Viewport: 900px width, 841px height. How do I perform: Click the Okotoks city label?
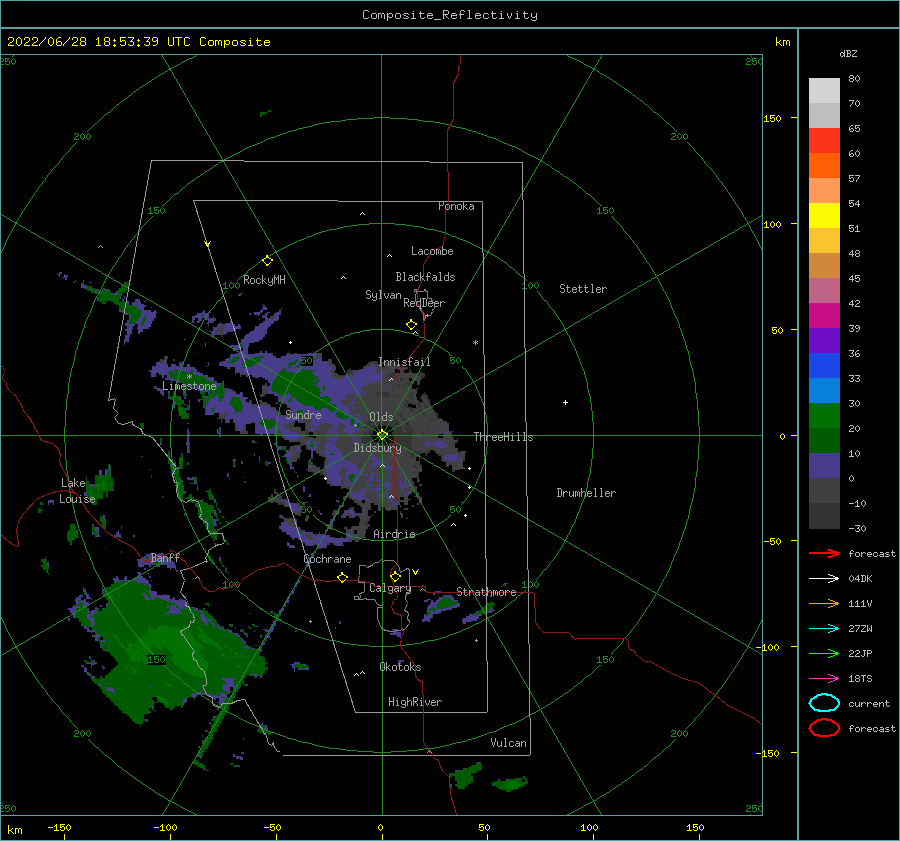(400, 667)
